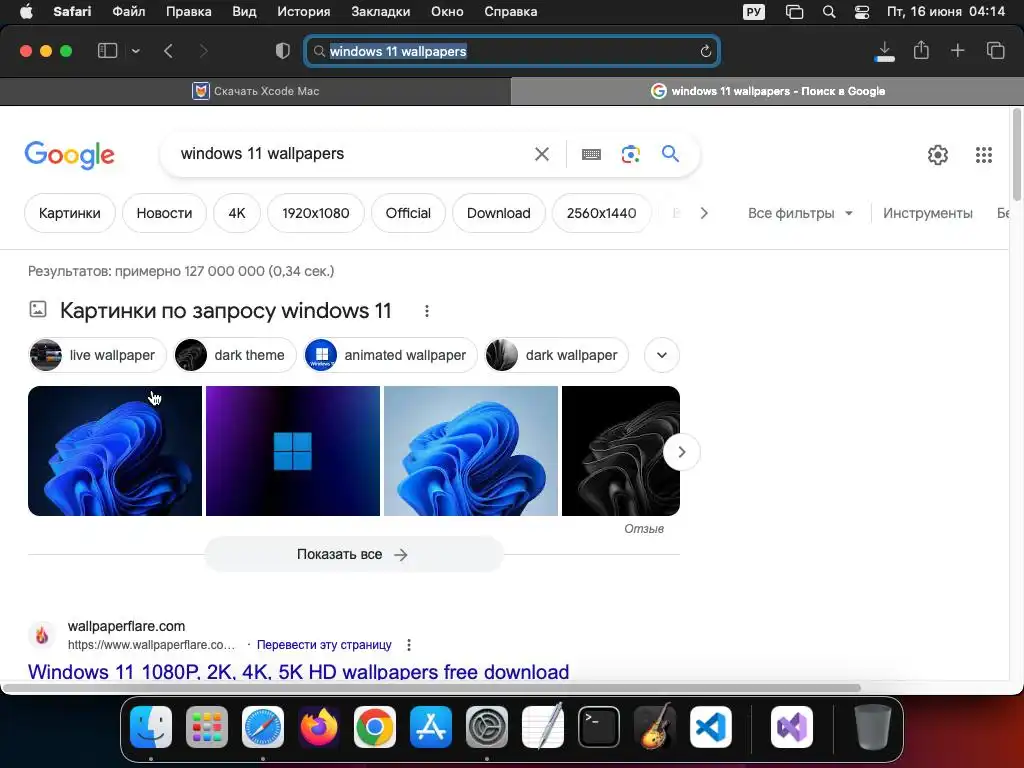Advance the image carousel with the arrow
Screen dimensions: 1024x768
(681, 452)
